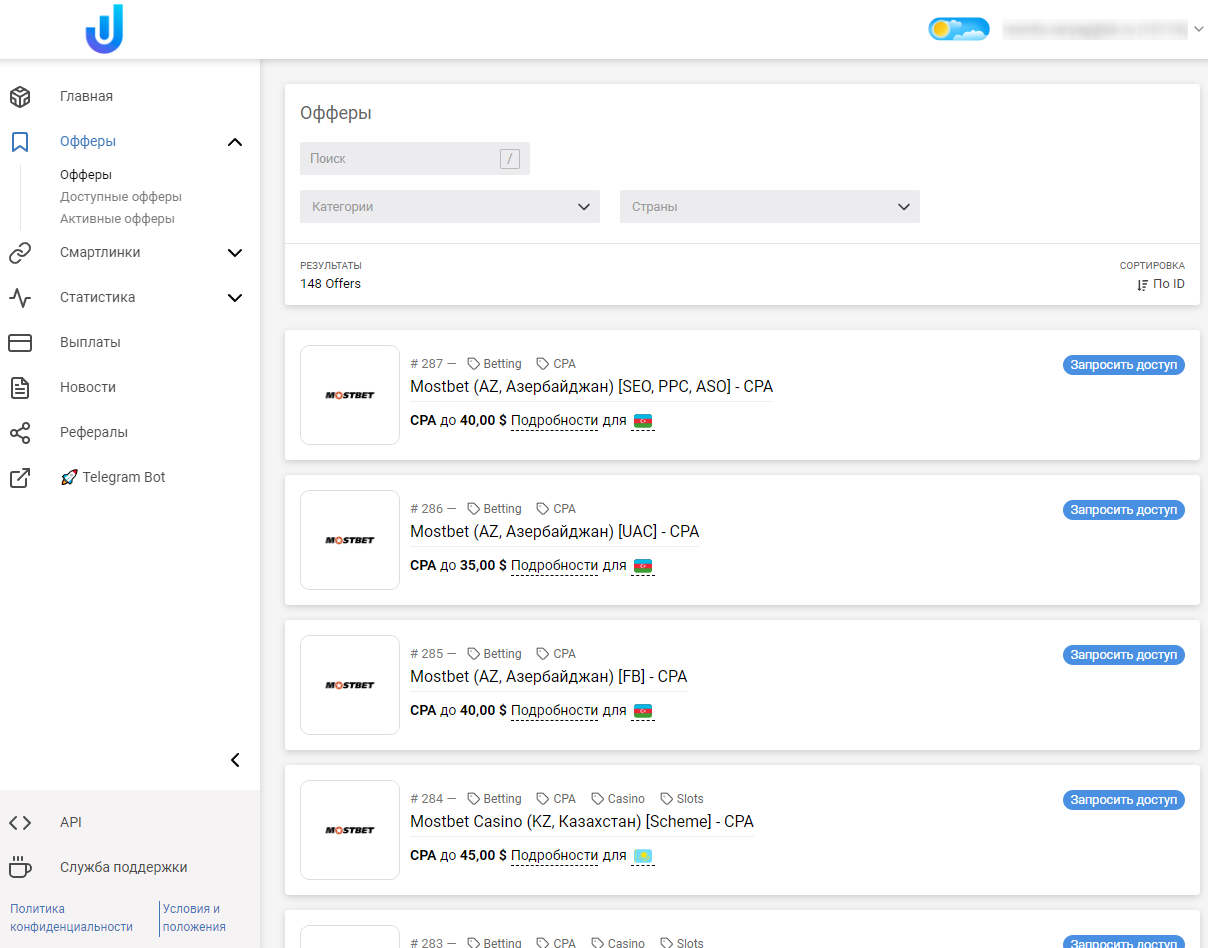Select Доступные офферы submenu item

tap(121, 197)
